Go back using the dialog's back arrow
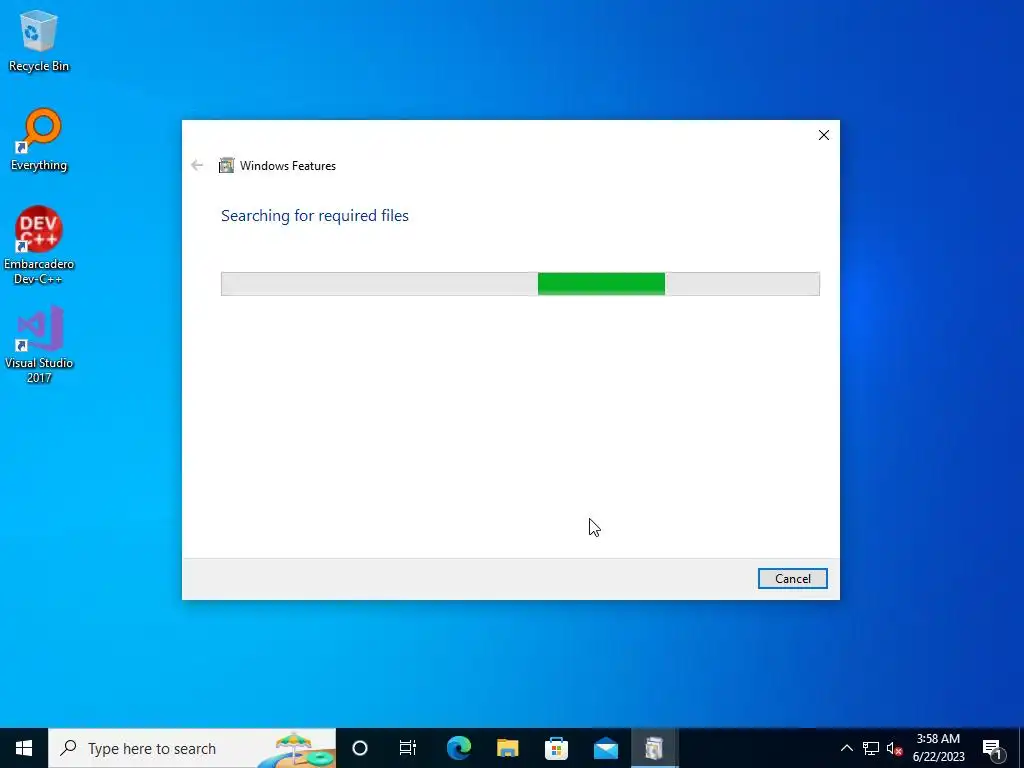 [197, 165]
